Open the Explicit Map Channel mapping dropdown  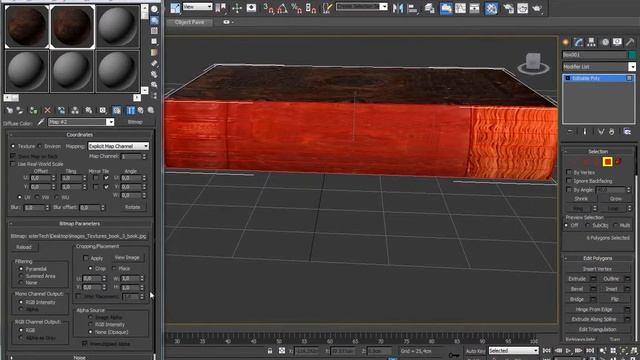118,146
